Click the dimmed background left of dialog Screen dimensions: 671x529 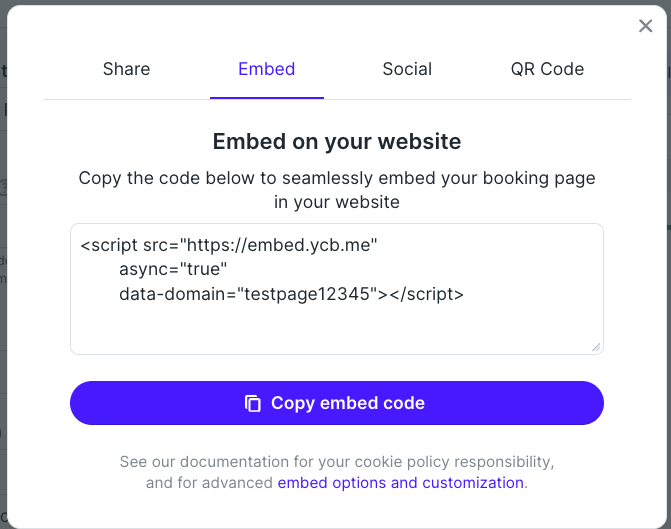point(3,265)
